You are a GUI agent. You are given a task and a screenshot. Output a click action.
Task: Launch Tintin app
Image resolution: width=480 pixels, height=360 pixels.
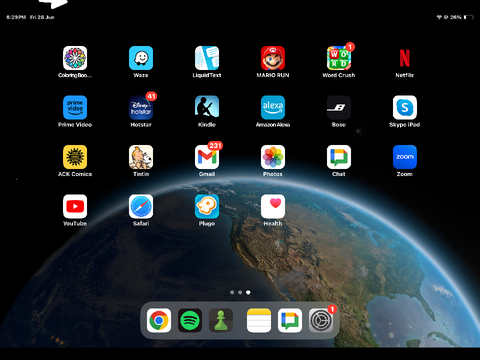141,157
